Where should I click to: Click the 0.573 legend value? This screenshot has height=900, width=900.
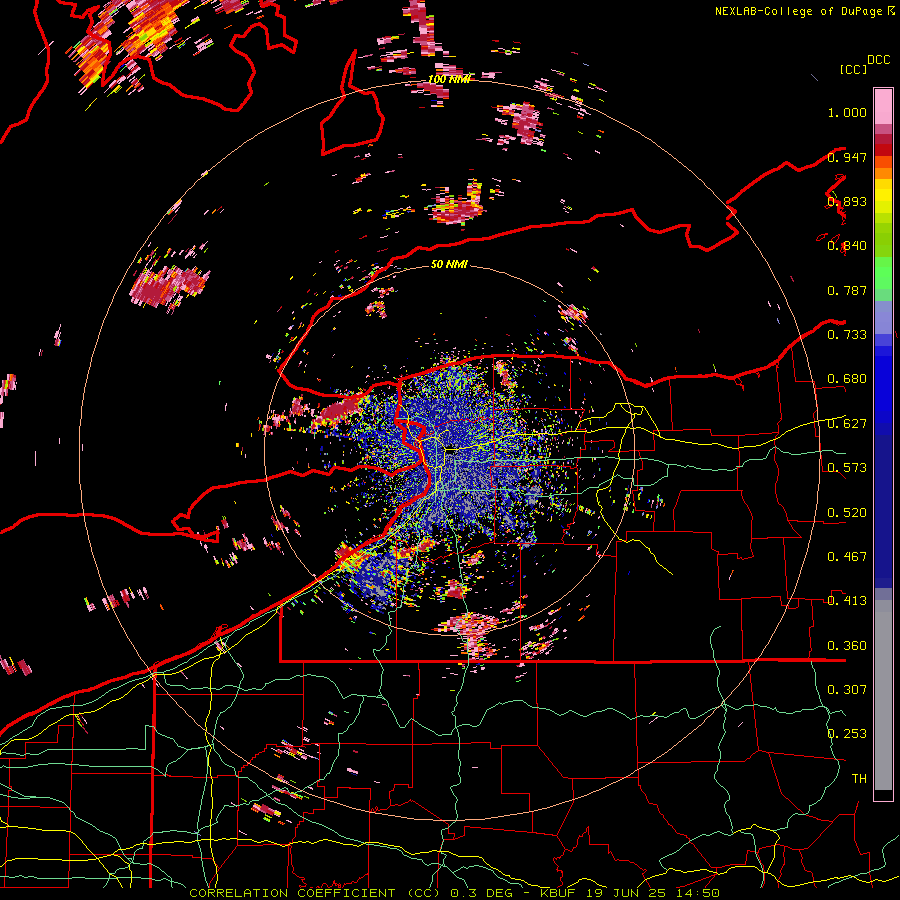click(x=847, y=468)
